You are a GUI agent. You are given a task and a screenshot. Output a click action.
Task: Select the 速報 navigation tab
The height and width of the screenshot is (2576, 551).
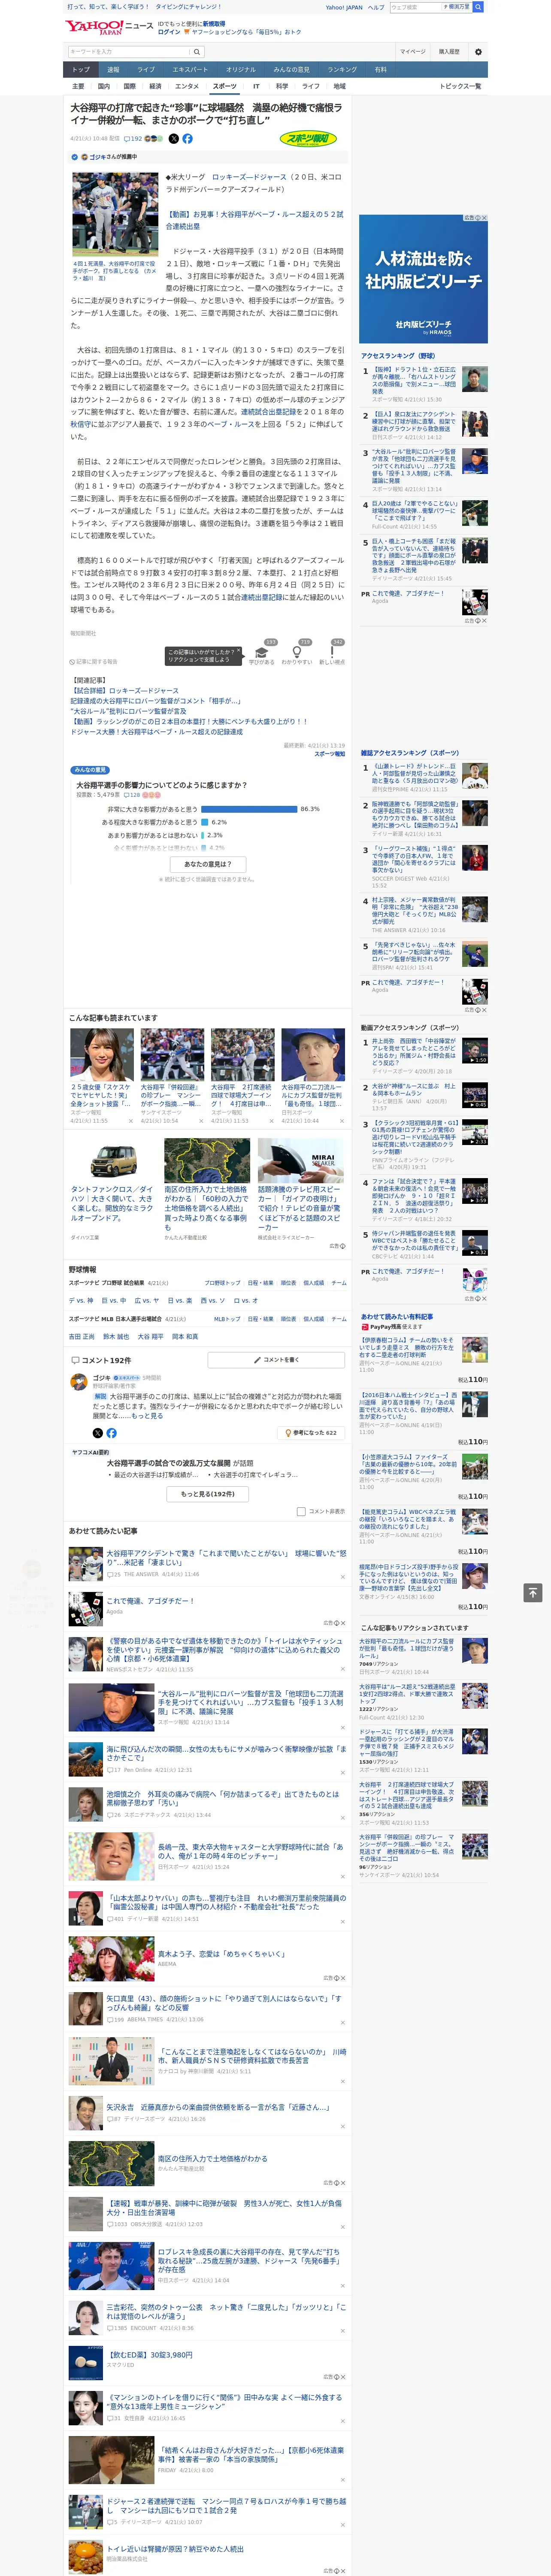(x=113, y=70)
